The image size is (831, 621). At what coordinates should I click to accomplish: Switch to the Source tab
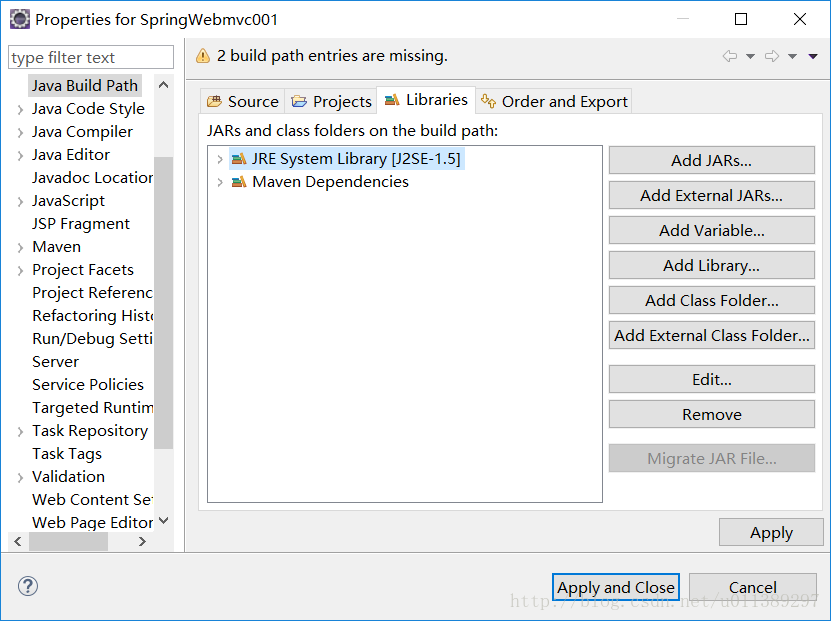pos(243,101)
